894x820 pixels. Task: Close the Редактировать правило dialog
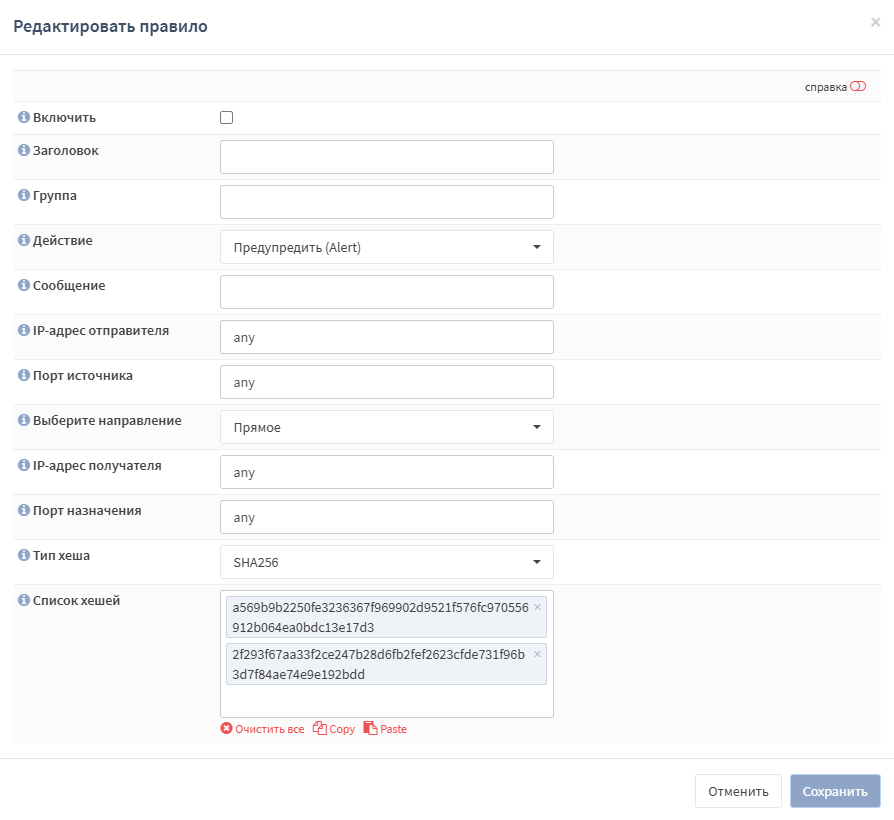tap(875, 22)
